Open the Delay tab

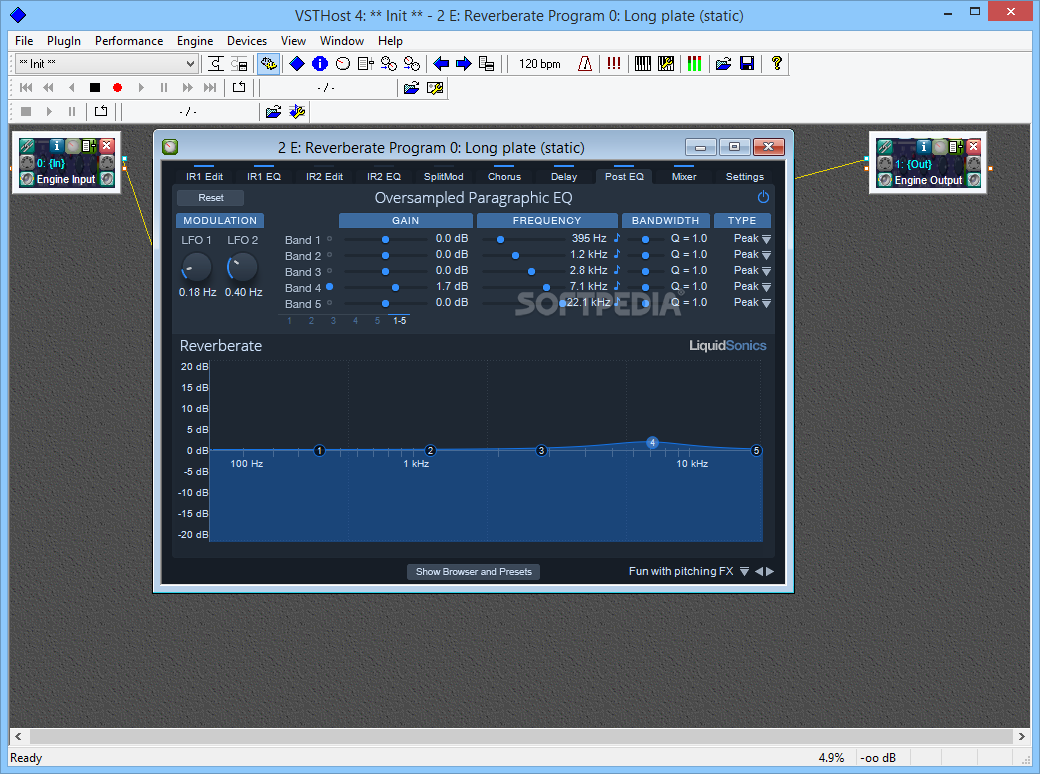(x=564, y=176)
